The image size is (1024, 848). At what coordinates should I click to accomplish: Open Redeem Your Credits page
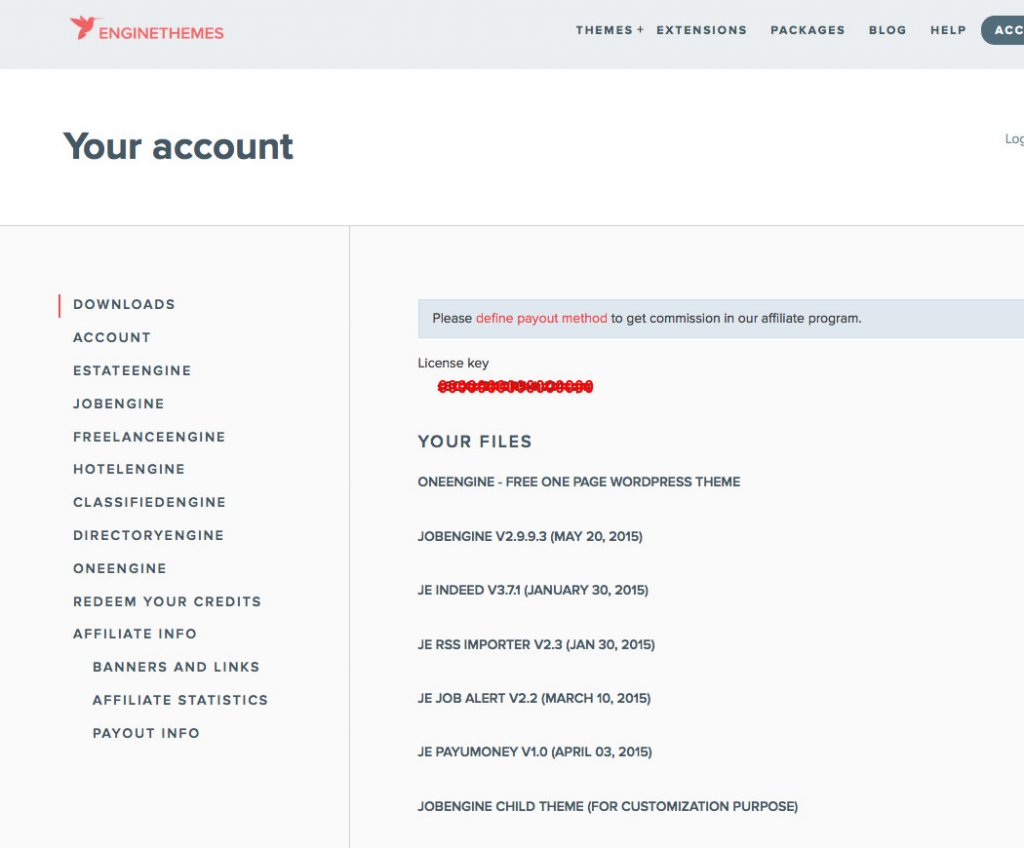167,601
